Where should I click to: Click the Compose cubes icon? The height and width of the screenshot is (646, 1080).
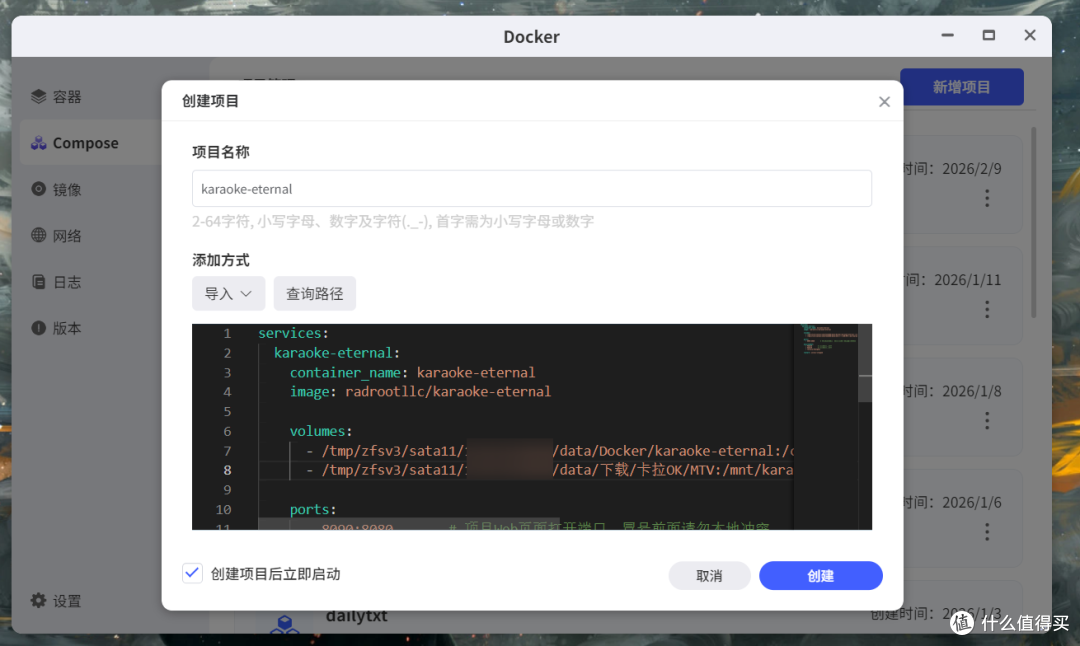pyautogui.click(x=39, y=143)
